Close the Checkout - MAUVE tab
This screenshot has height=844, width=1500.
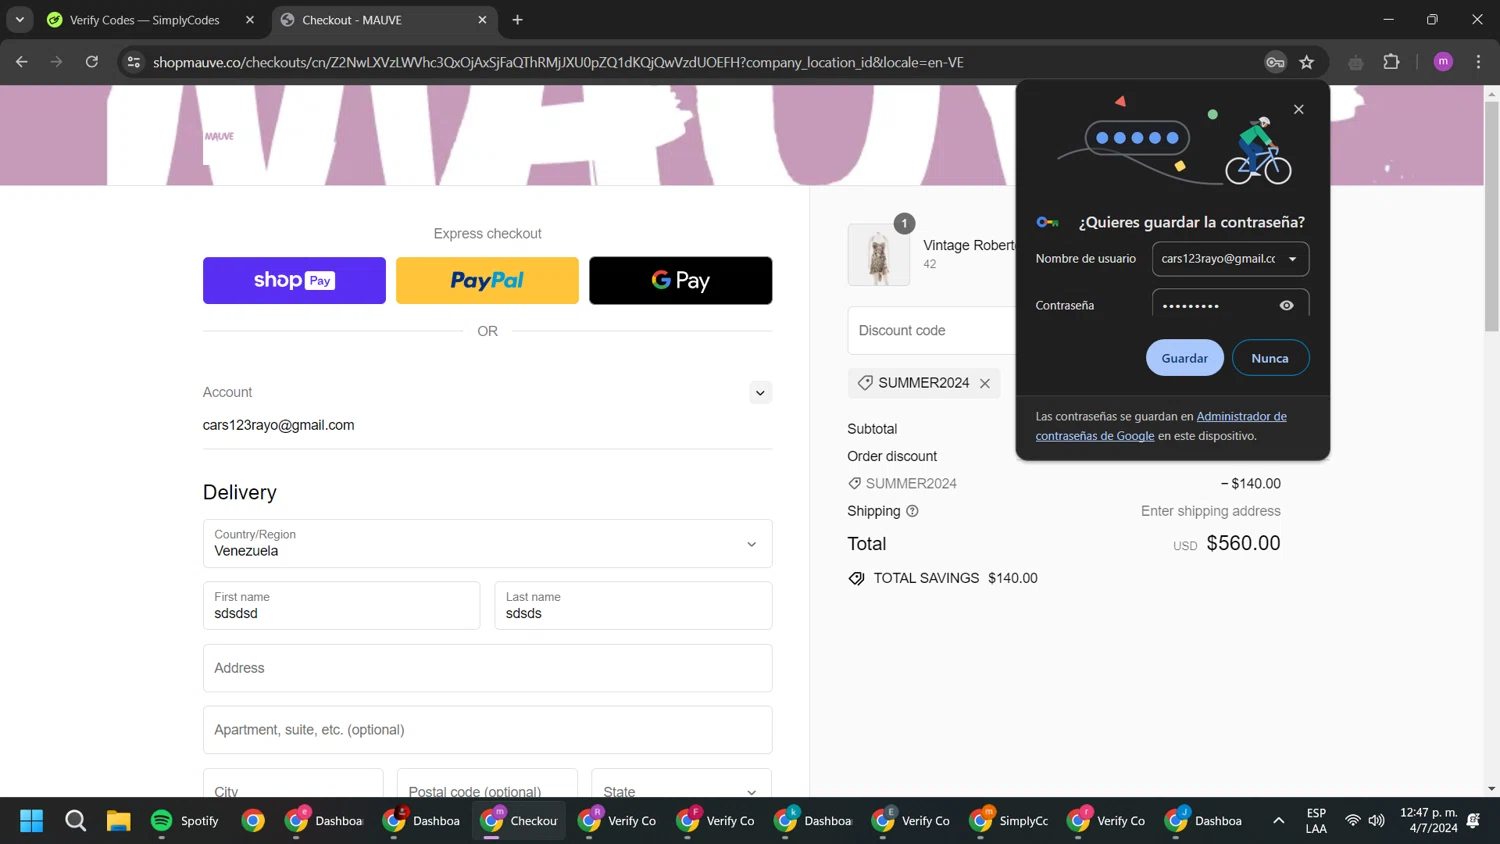click(x=482, y=20)
